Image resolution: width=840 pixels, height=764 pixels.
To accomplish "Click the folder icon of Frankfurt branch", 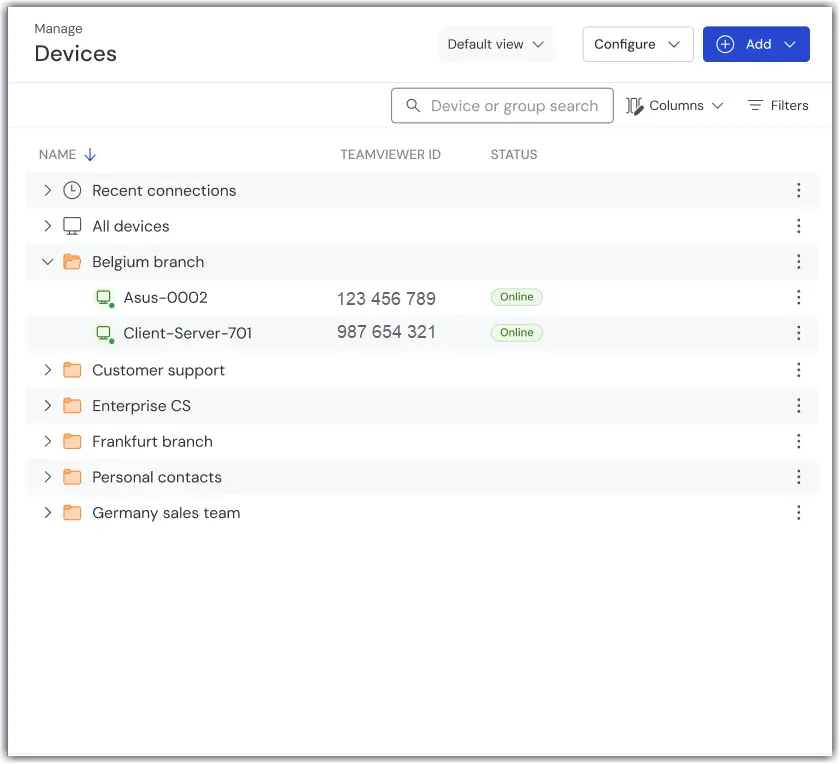I will pyautogui.click(x=72, y=441).
